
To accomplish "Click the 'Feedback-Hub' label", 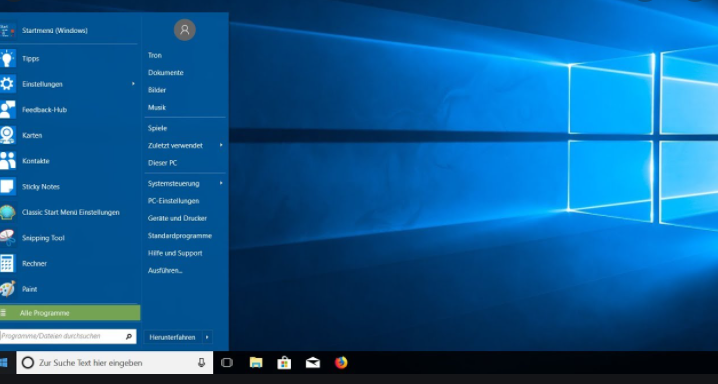I will coord(44,110).
